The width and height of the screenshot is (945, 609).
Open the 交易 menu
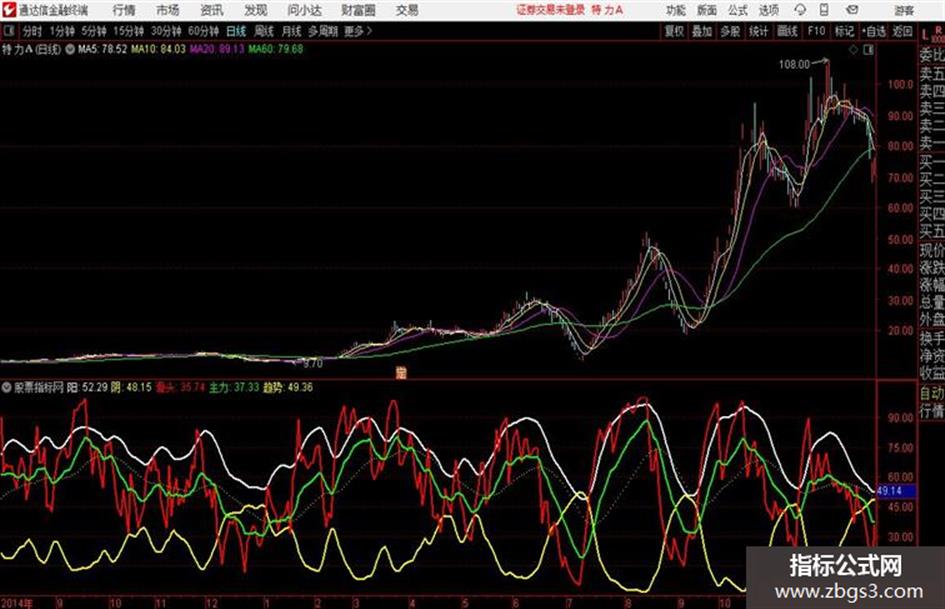pos(407,10)
